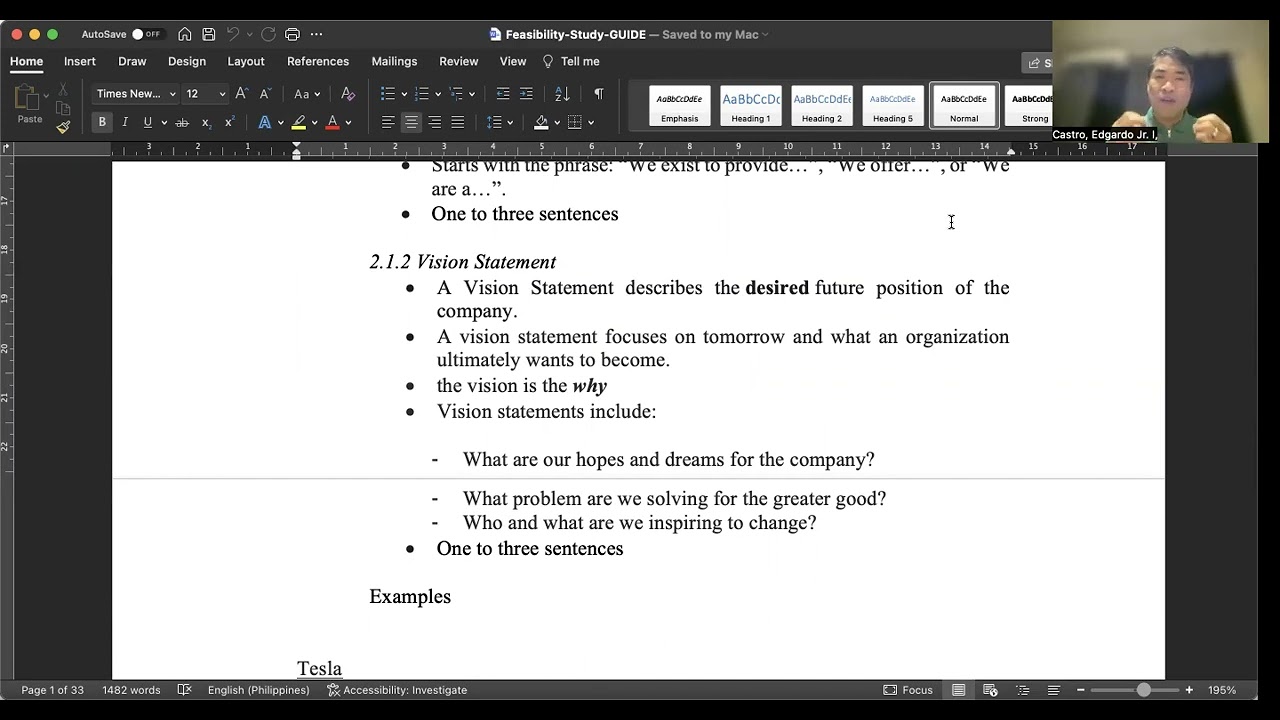Expand the bullet list style dropdown
Viewport: 1280px width, 720px height.
404,94
